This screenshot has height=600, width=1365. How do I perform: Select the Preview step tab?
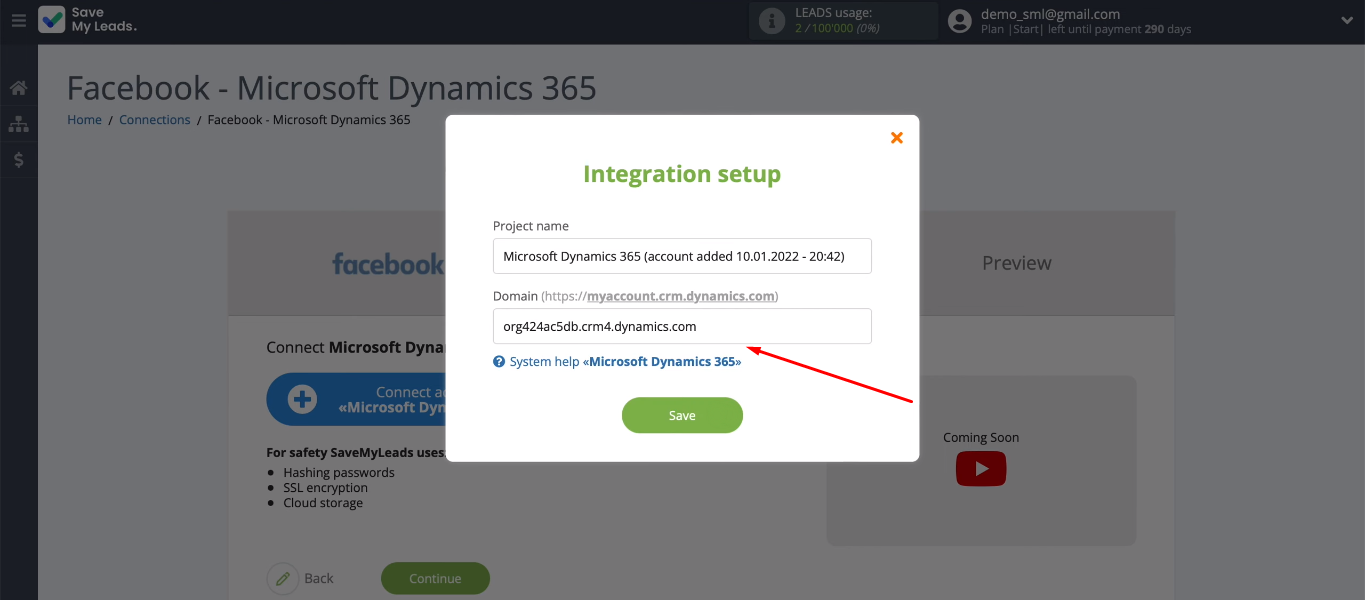1017,263
